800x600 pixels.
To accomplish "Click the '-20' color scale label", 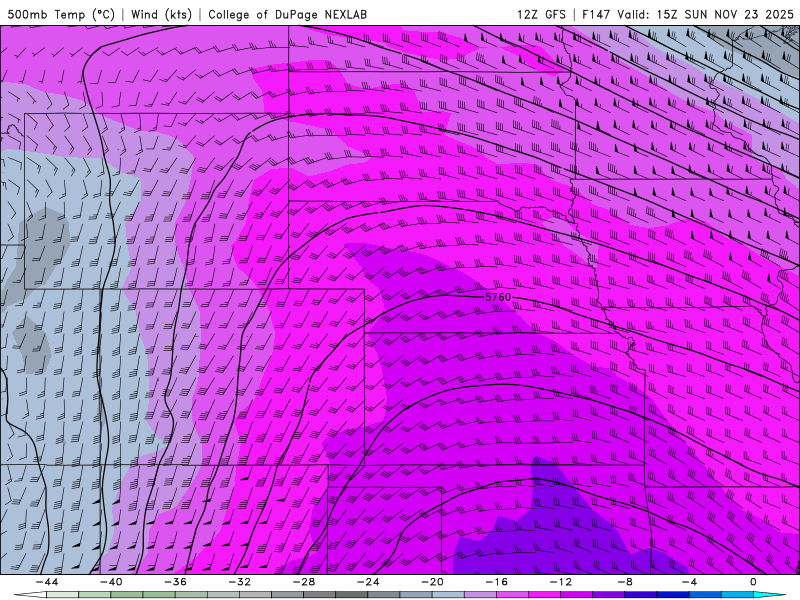I will pyautogui.click(x=433, y=582).
